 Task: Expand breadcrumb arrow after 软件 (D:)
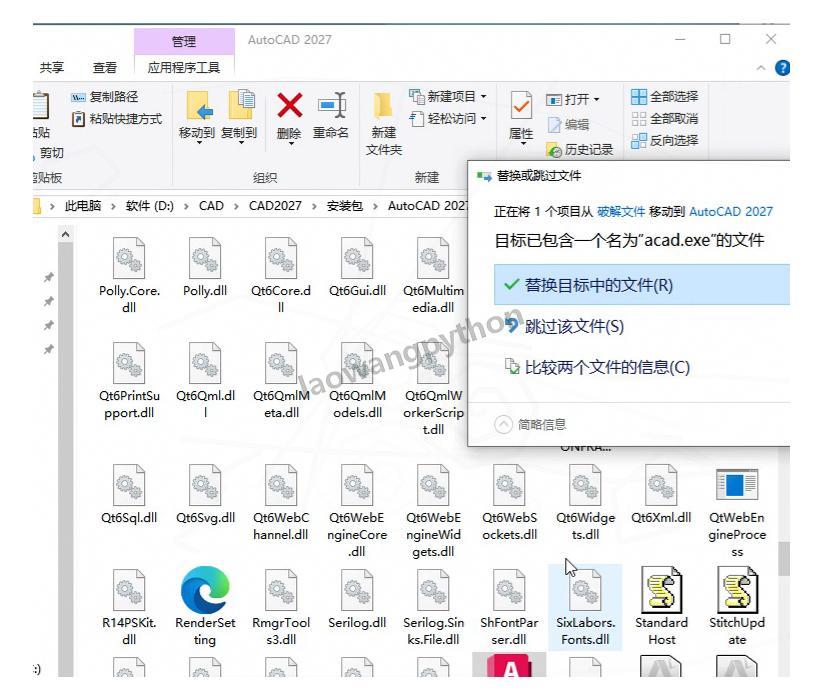tap(186, 206)
